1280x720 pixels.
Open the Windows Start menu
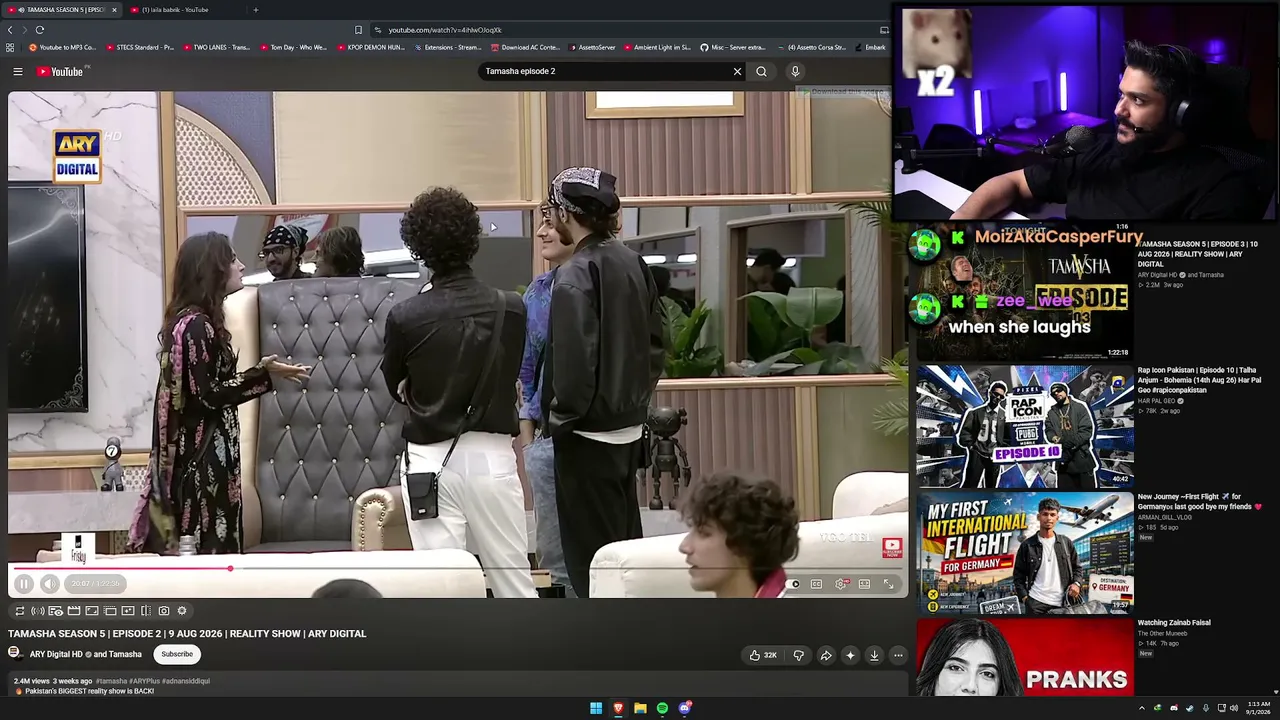(x=596, y=708)
